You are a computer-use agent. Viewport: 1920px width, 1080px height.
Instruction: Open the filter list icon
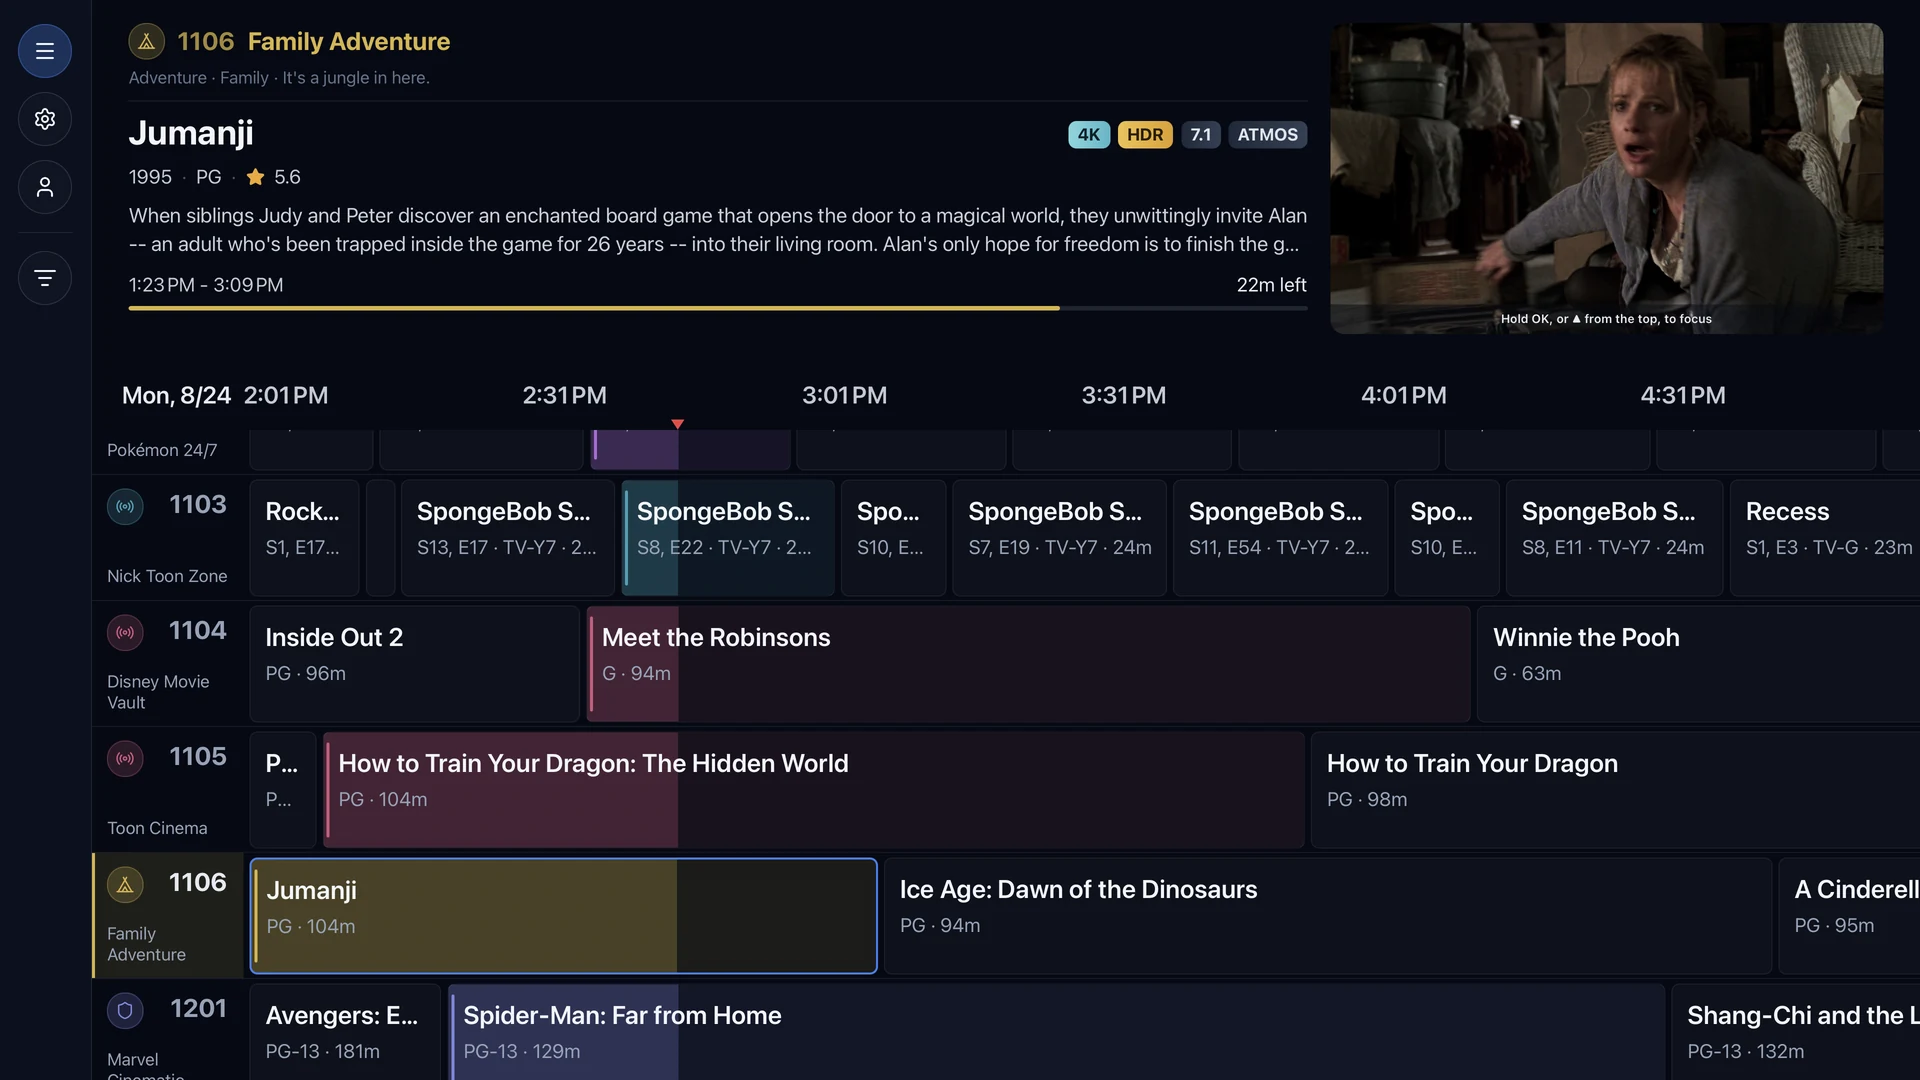(x=45, y=278)
